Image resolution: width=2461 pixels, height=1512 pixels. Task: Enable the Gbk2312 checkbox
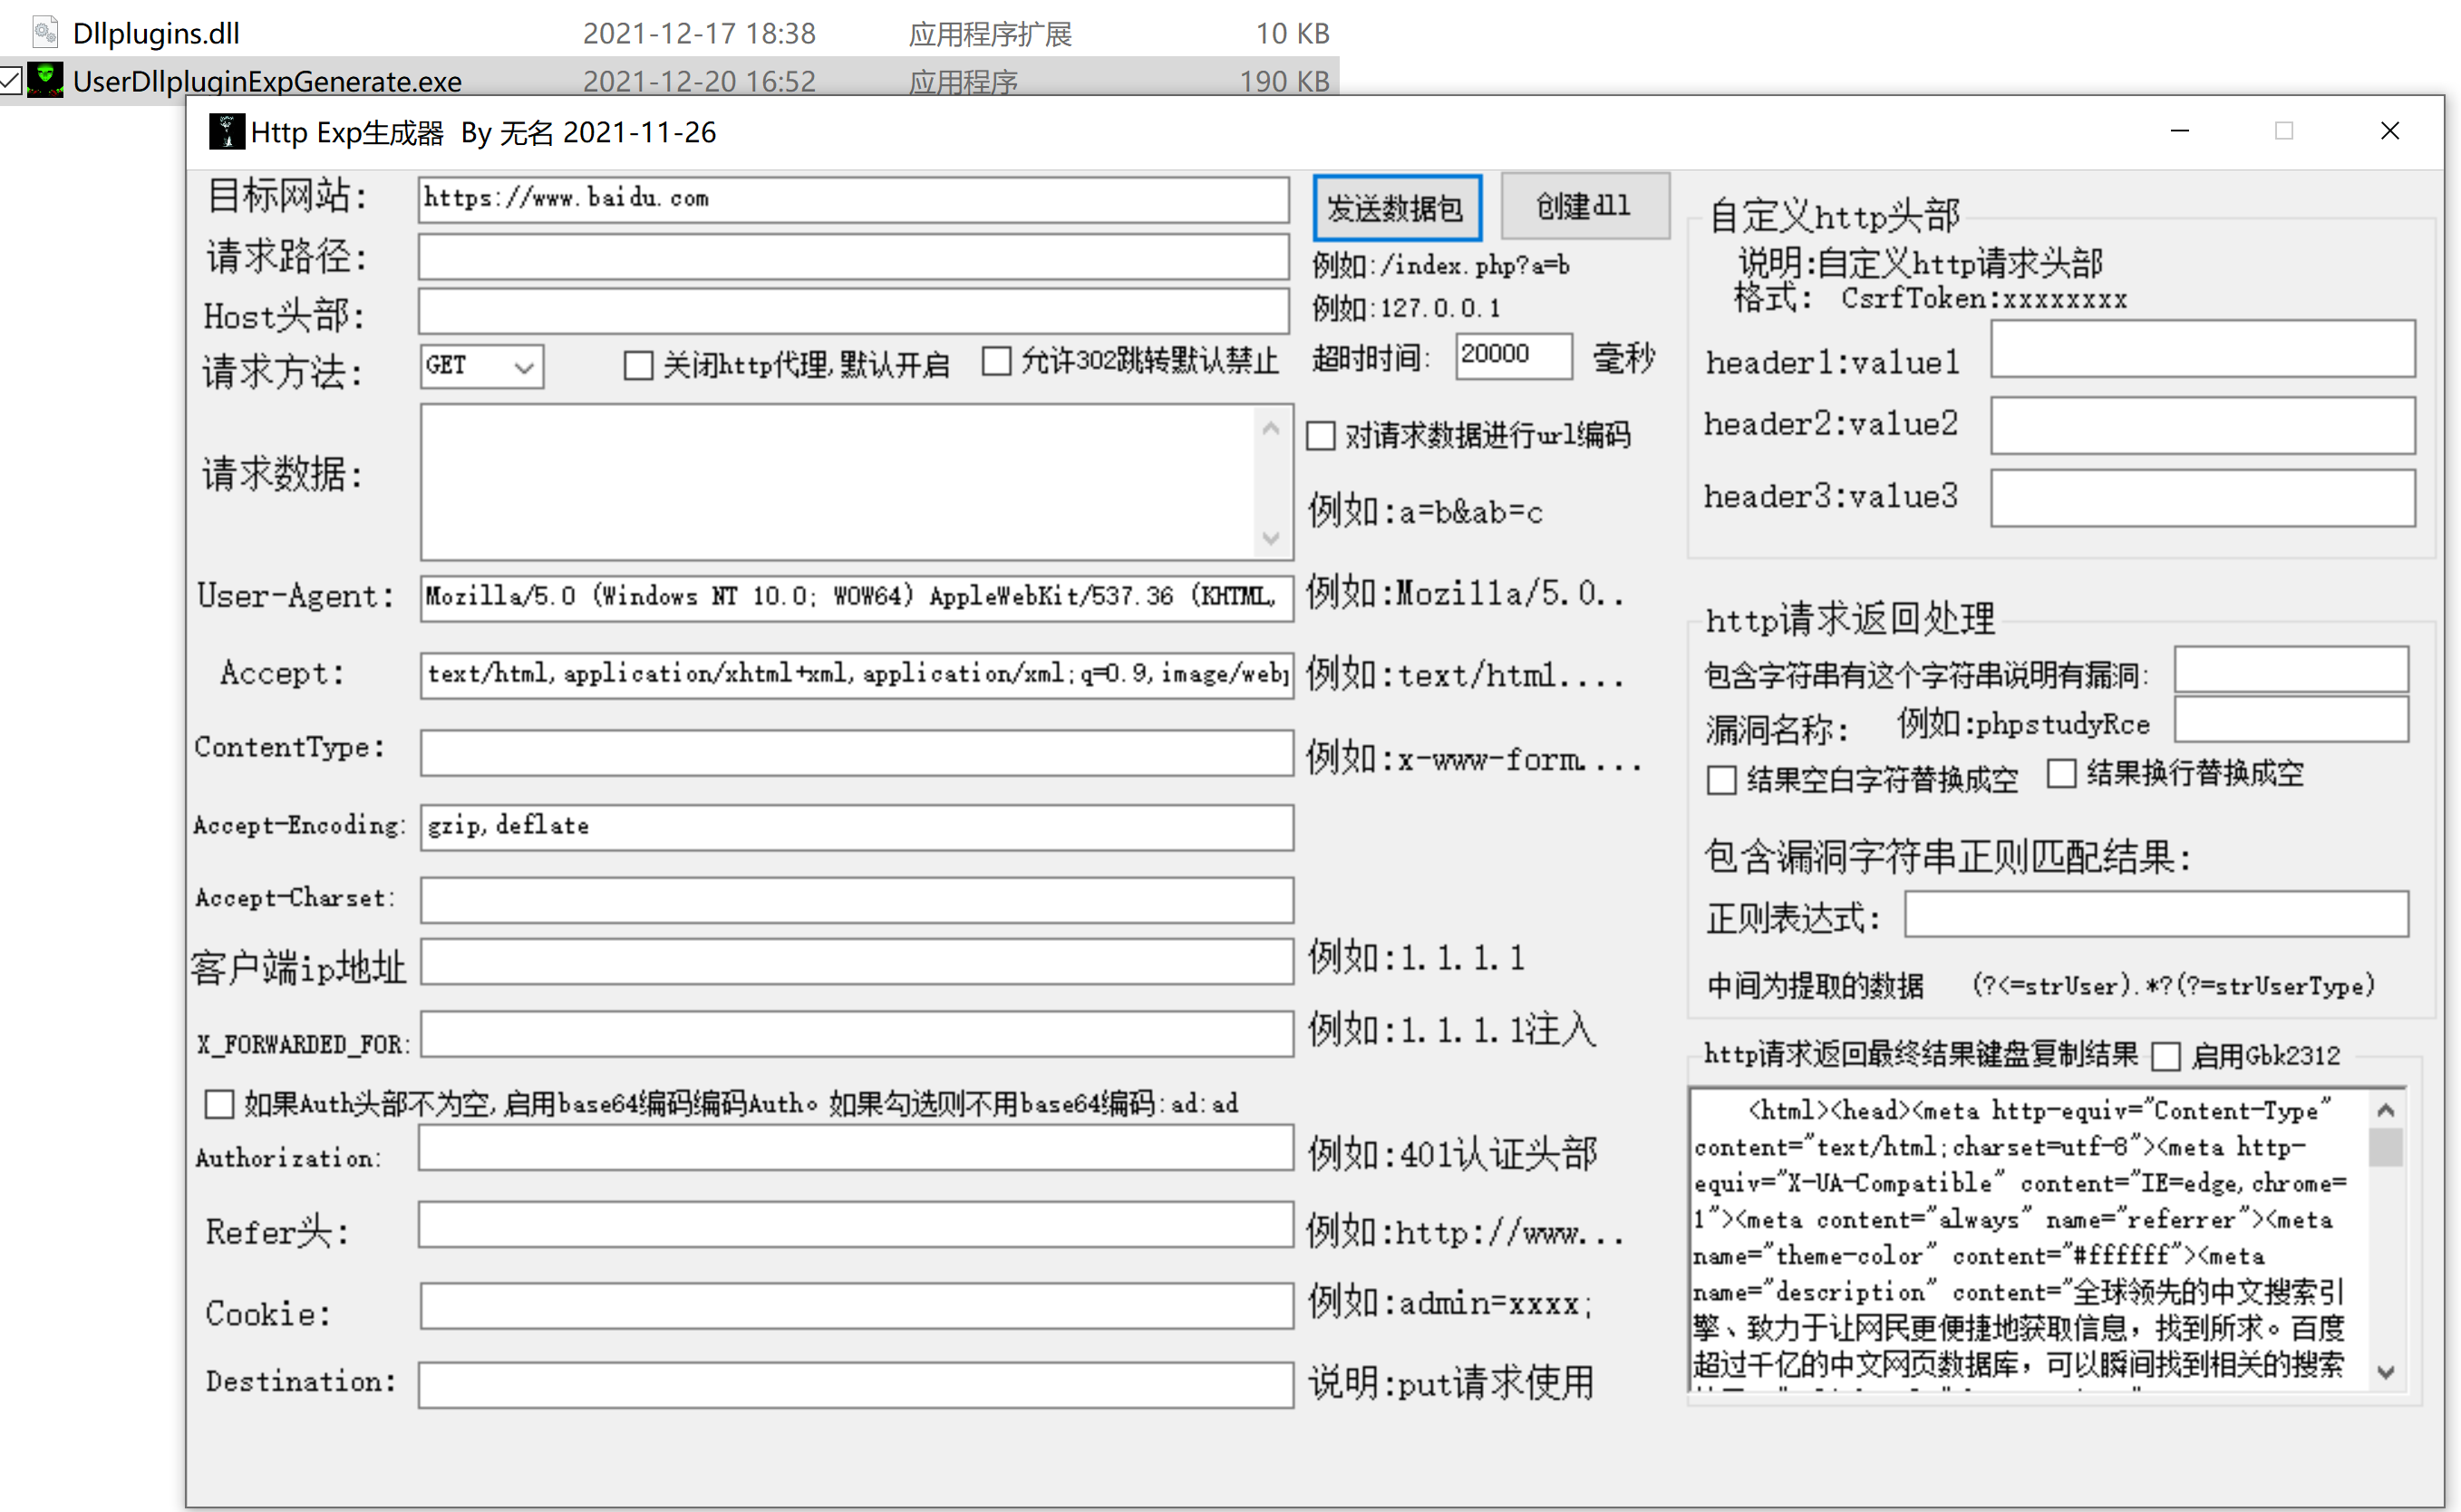point(2166,1056)
